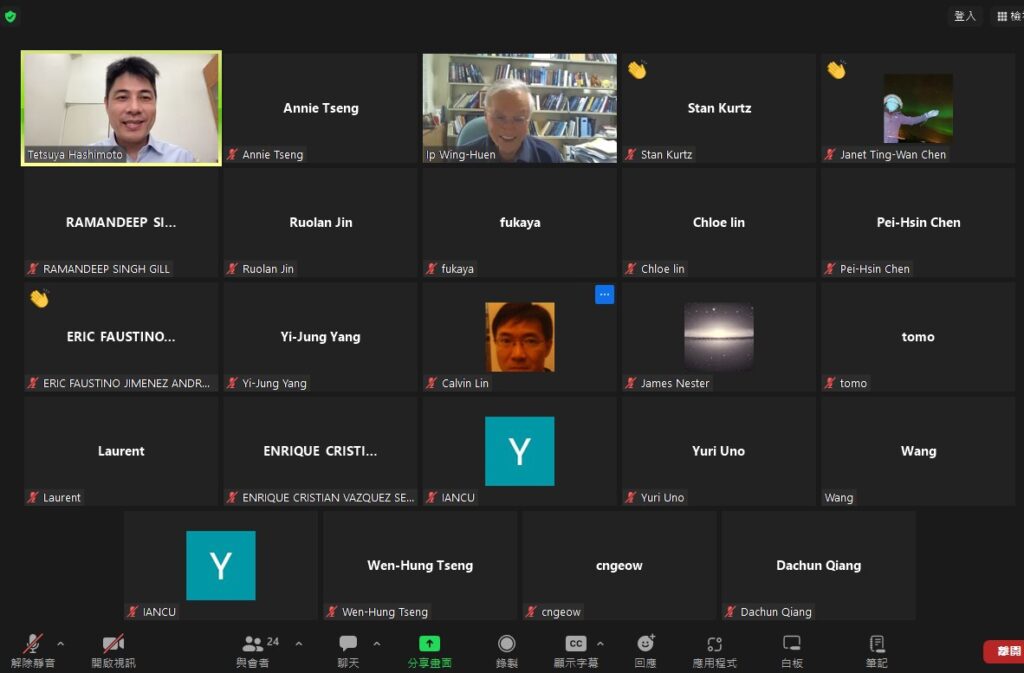
Task: Click the red Leave meeting button
Action: 1004,651
